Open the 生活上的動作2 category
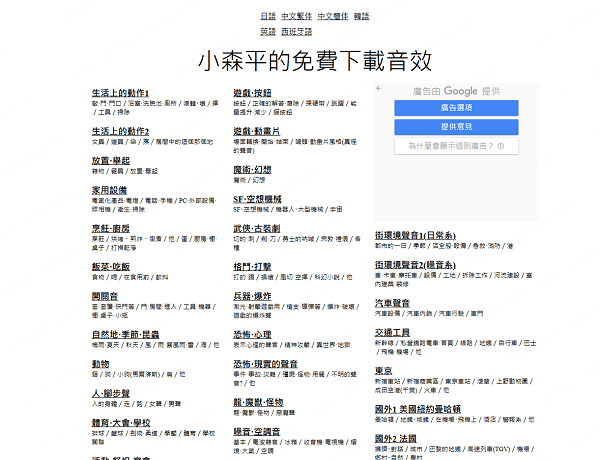This screenshot has width=600, height=460. point(120,131)
